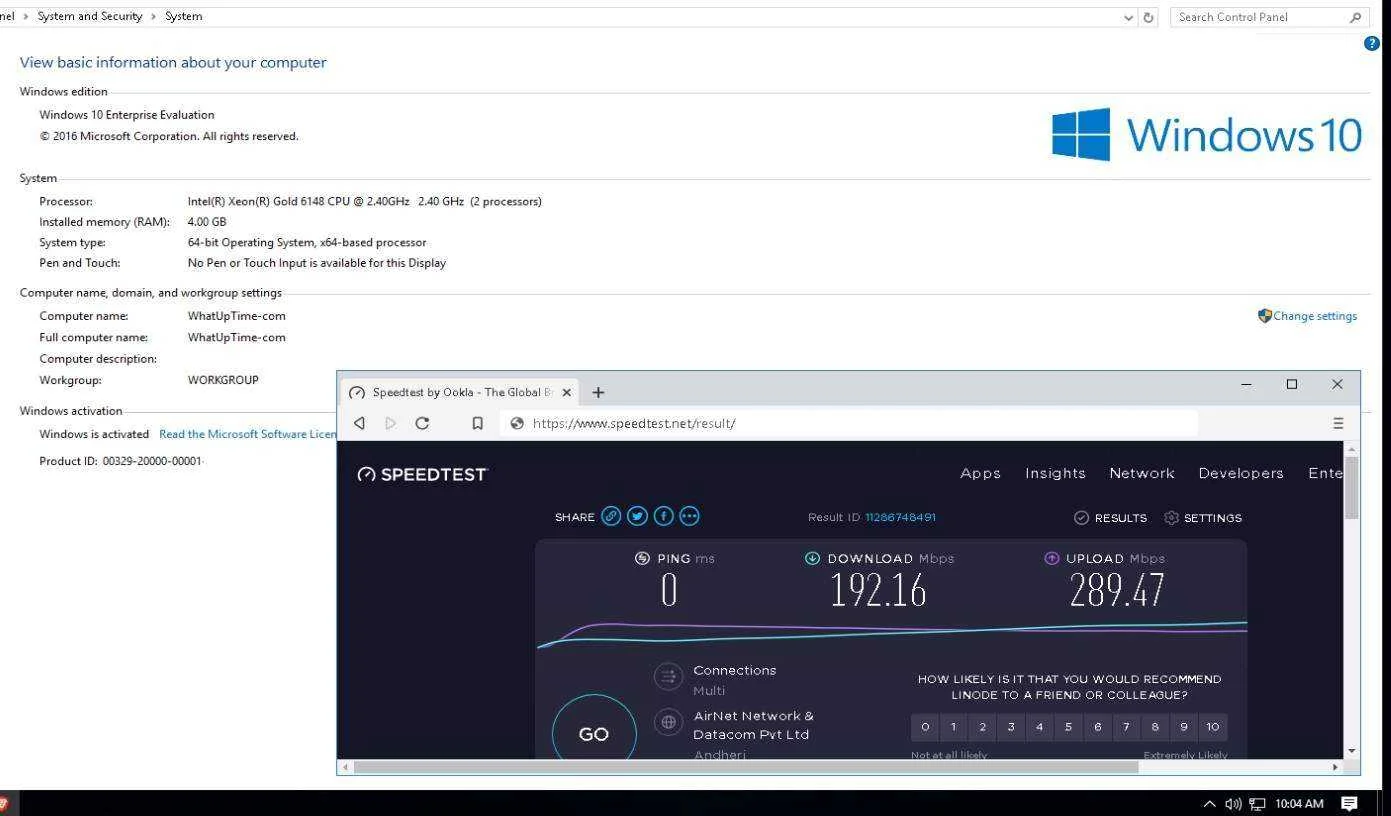Open the volume control in the tray
Image resolution: width=1391 pixels, height=816 pixels.
[1233, 804]
